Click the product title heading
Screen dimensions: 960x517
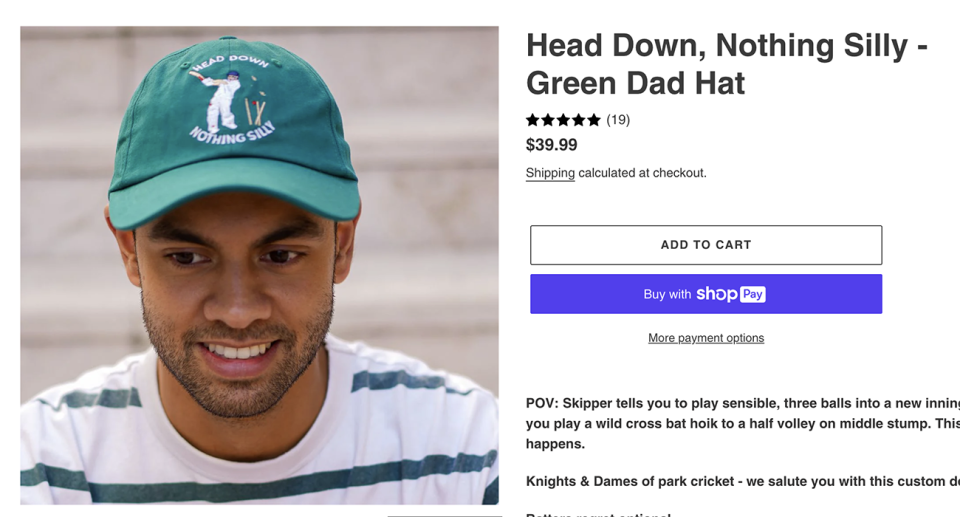pos(727,64)
